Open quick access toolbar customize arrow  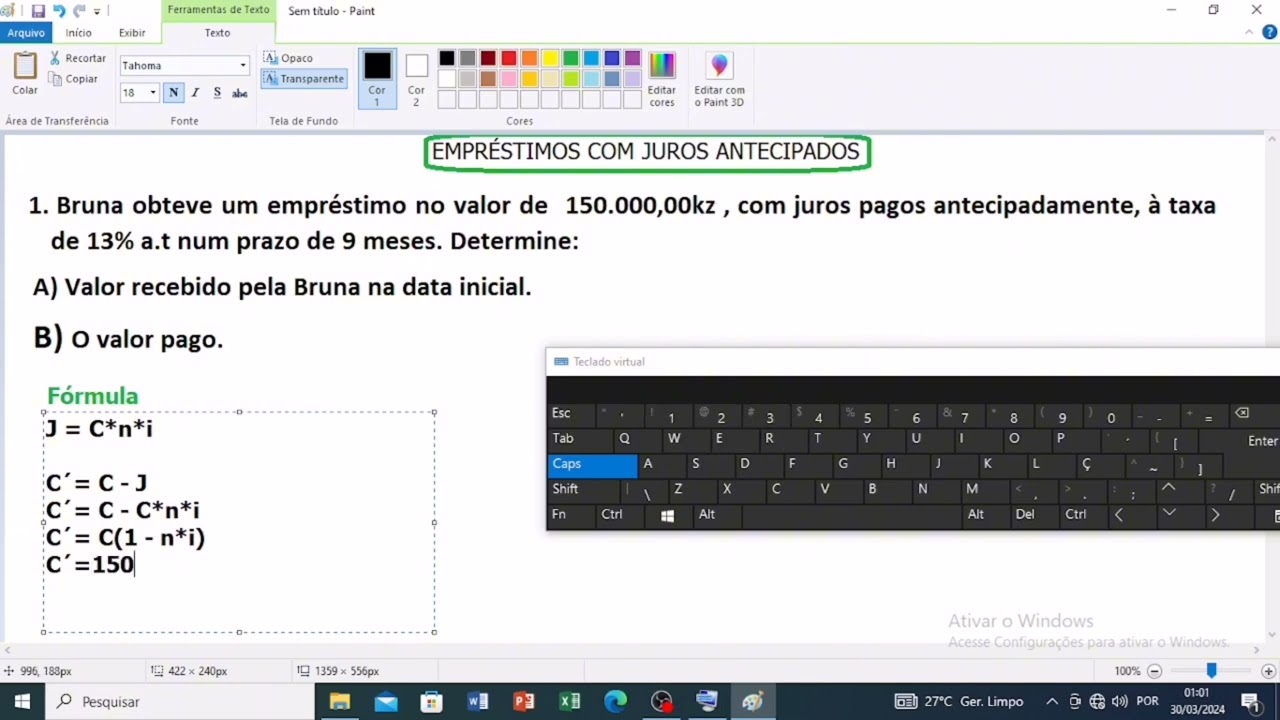(x=97, y=11)
